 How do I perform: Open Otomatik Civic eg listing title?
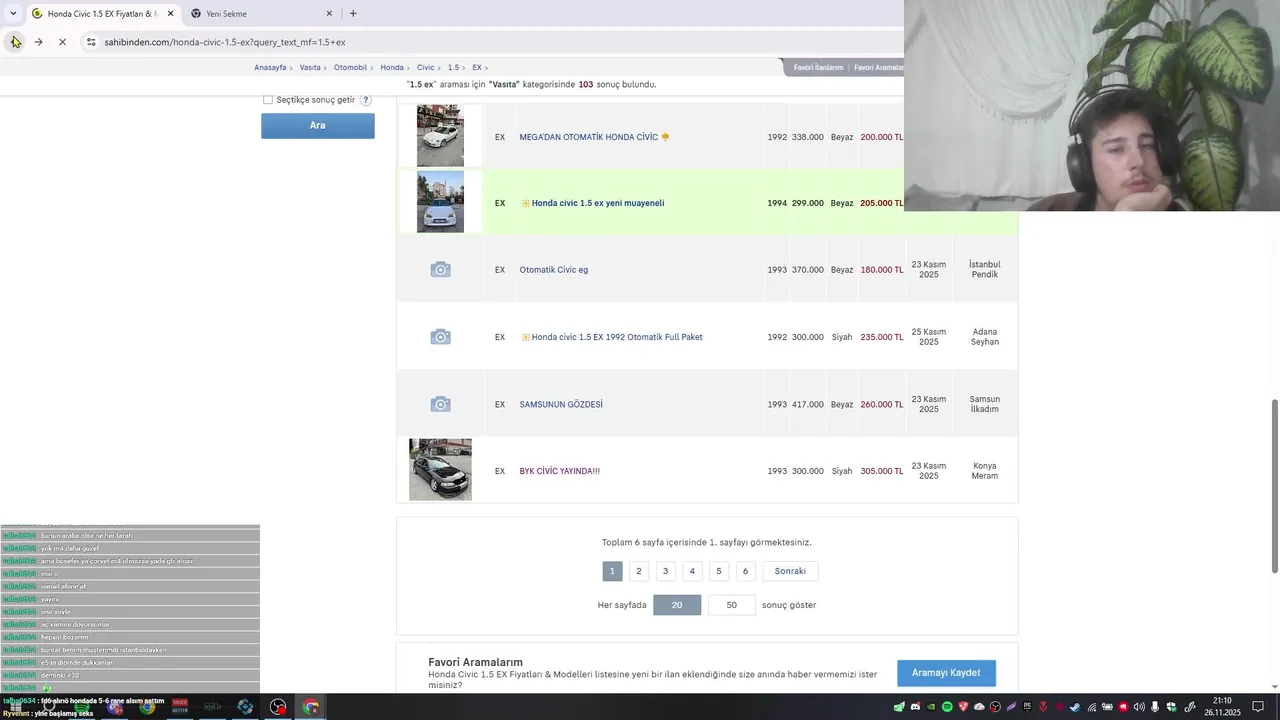pos(554,270)
